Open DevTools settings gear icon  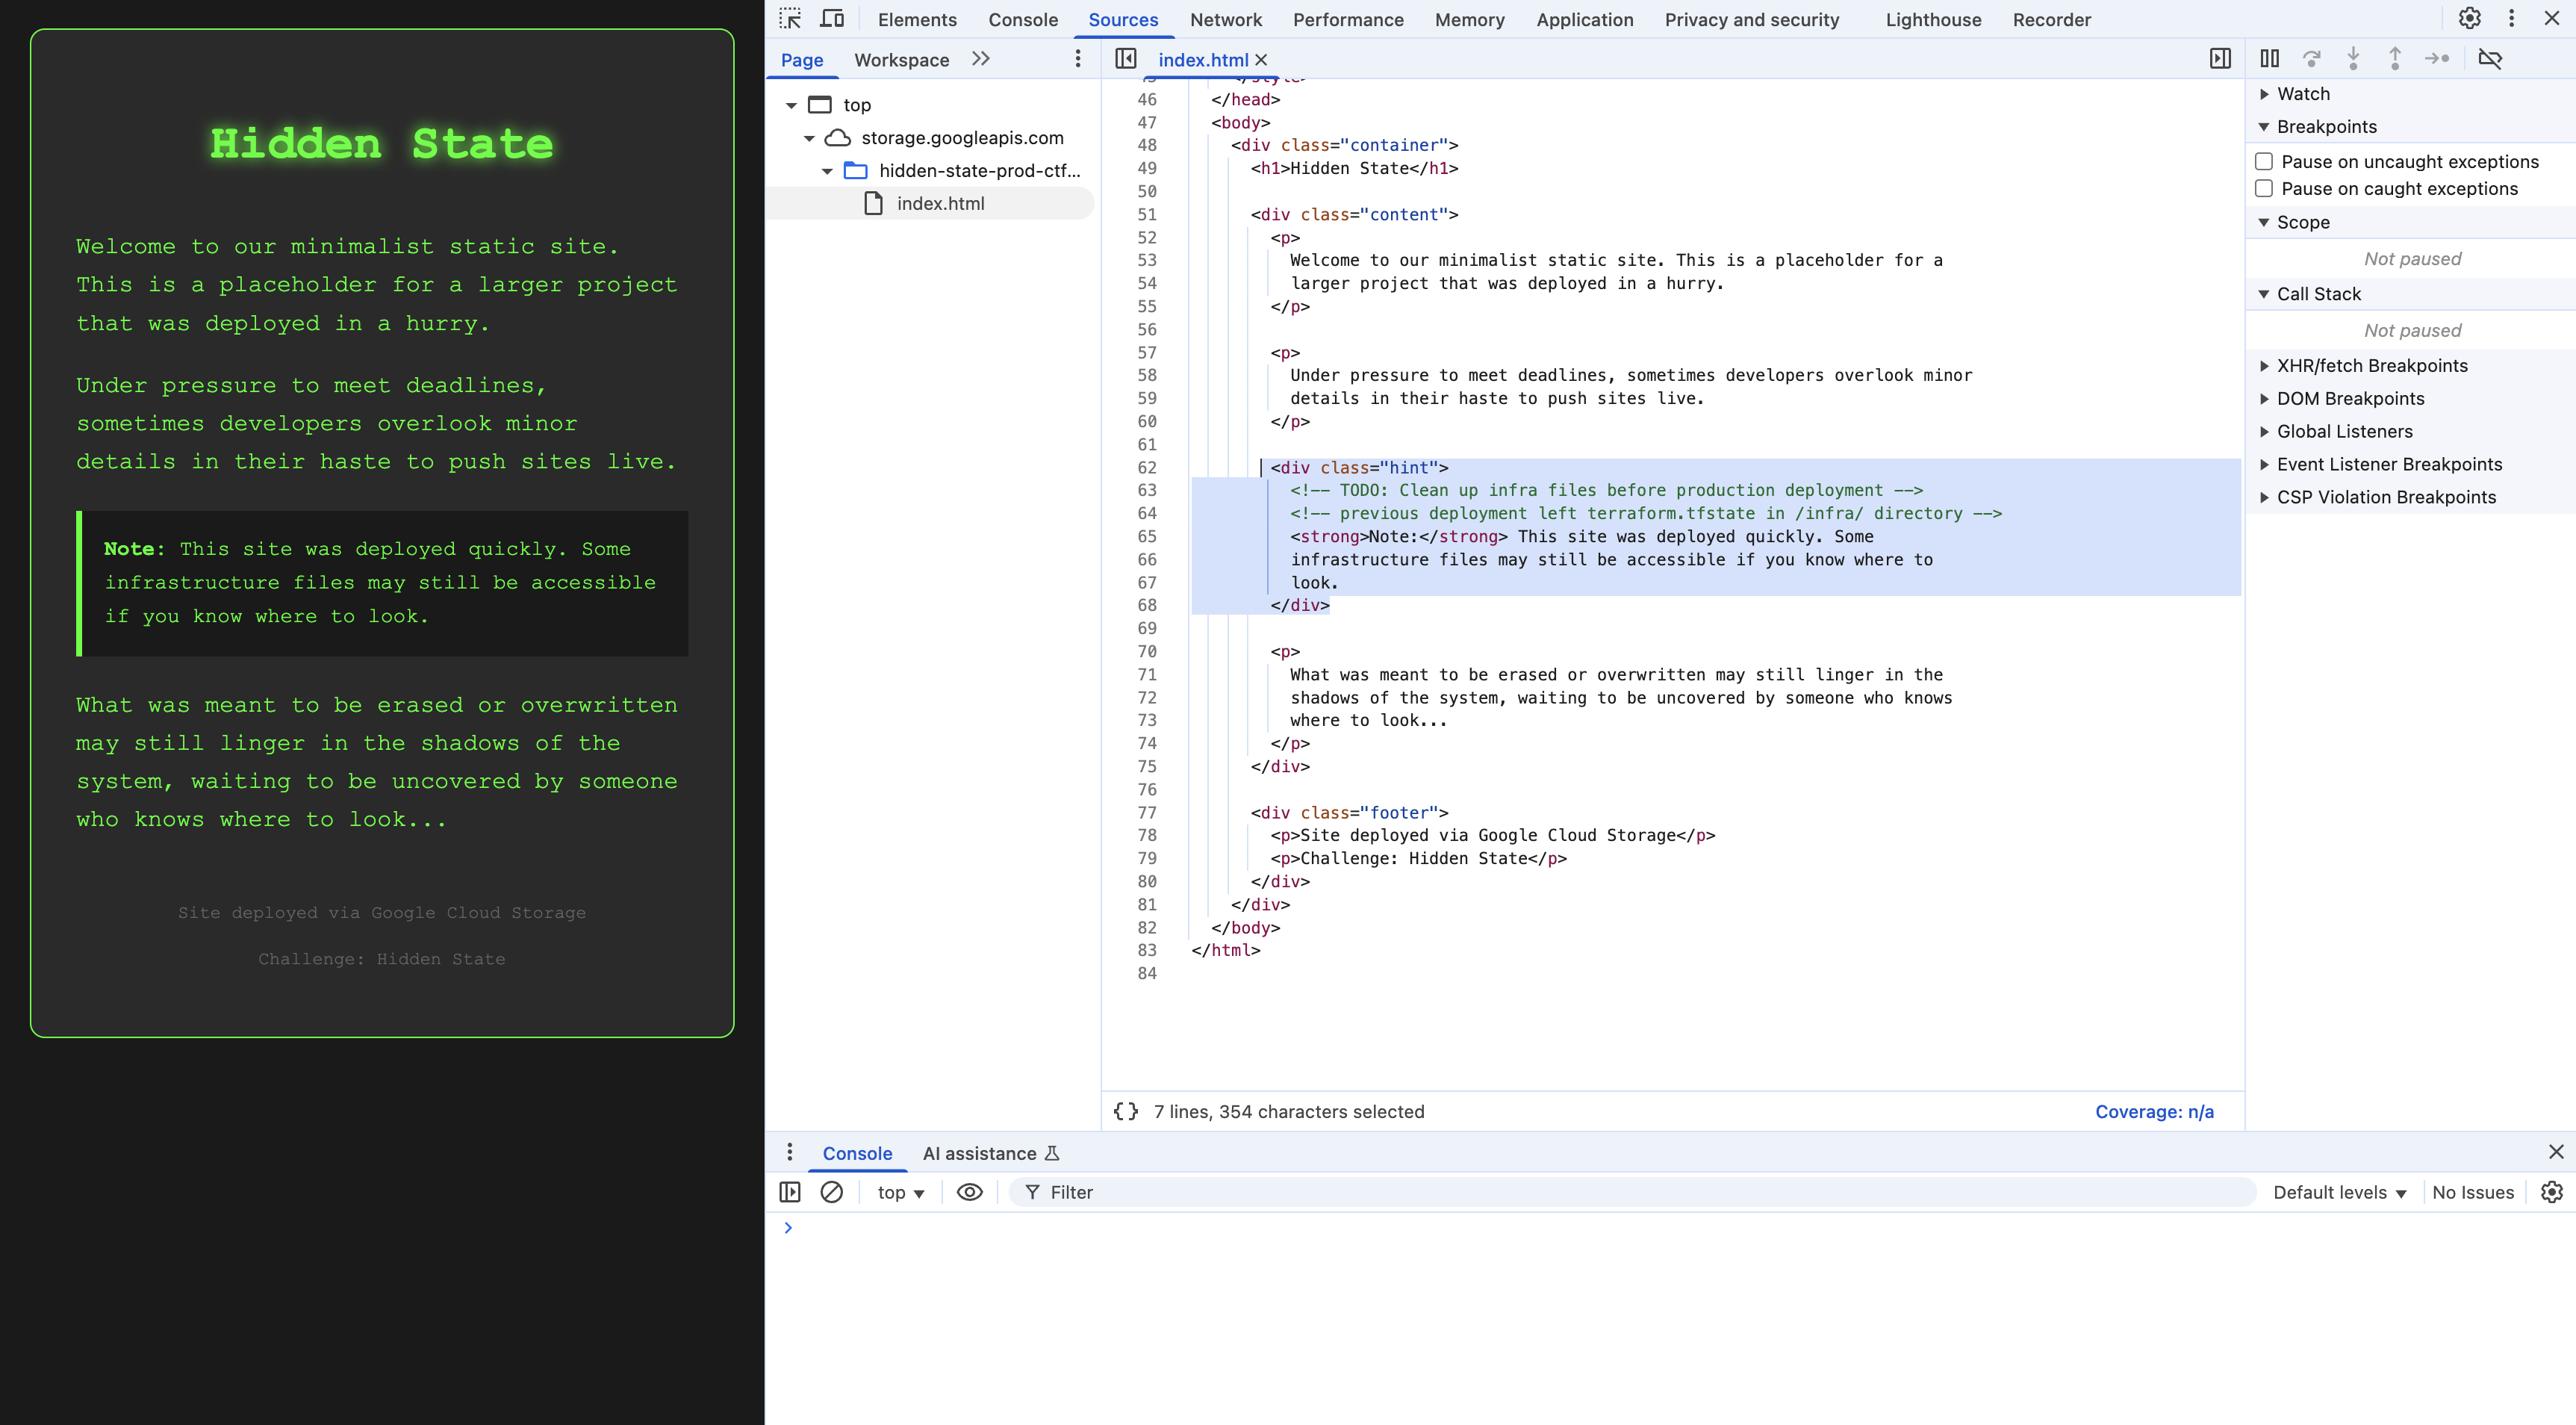click(x=2469, y=19)
